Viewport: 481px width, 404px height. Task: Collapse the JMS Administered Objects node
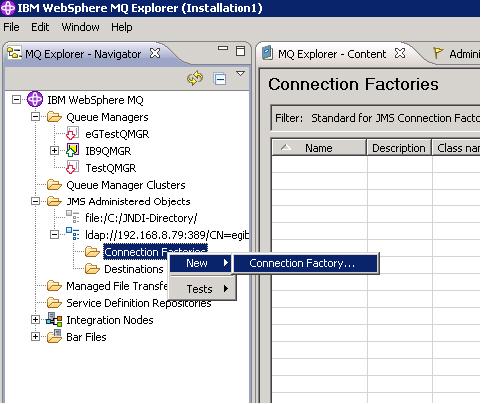[x=35, y=201]
